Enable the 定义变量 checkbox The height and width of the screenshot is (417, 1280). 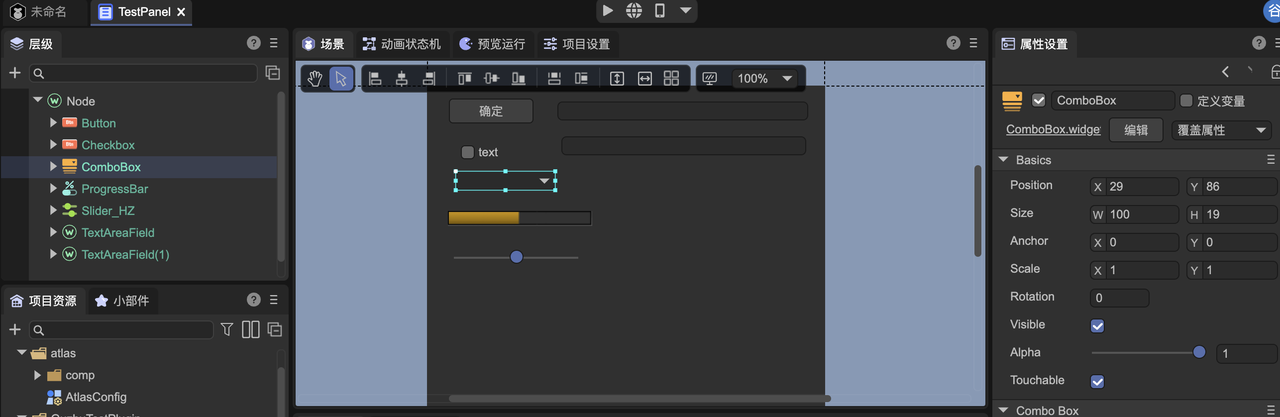pyautogui.click(x=1186, y=101)
